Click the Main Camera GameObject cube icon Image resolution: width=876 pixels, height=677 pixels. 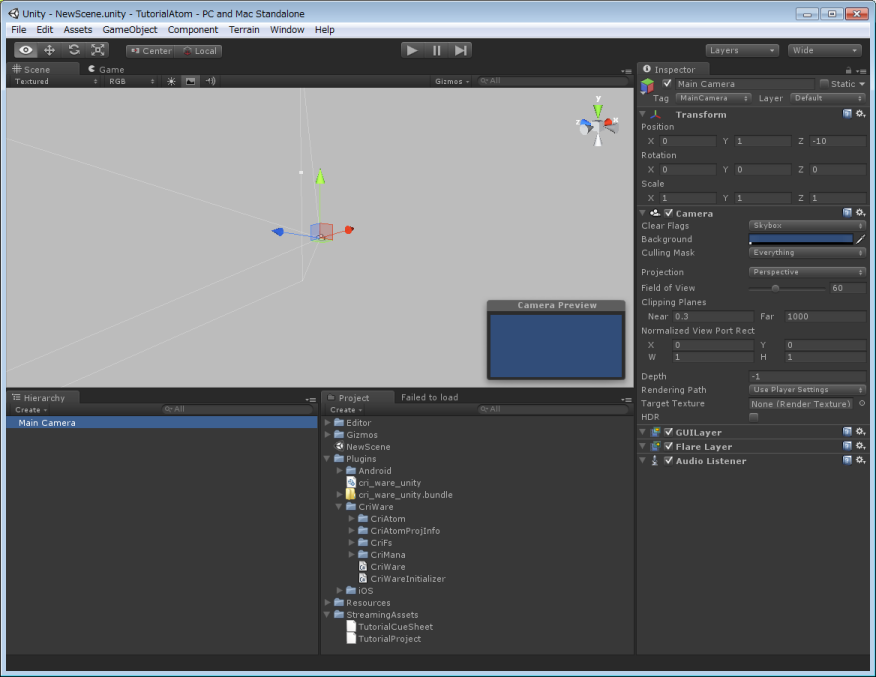(x=647, y=85)
